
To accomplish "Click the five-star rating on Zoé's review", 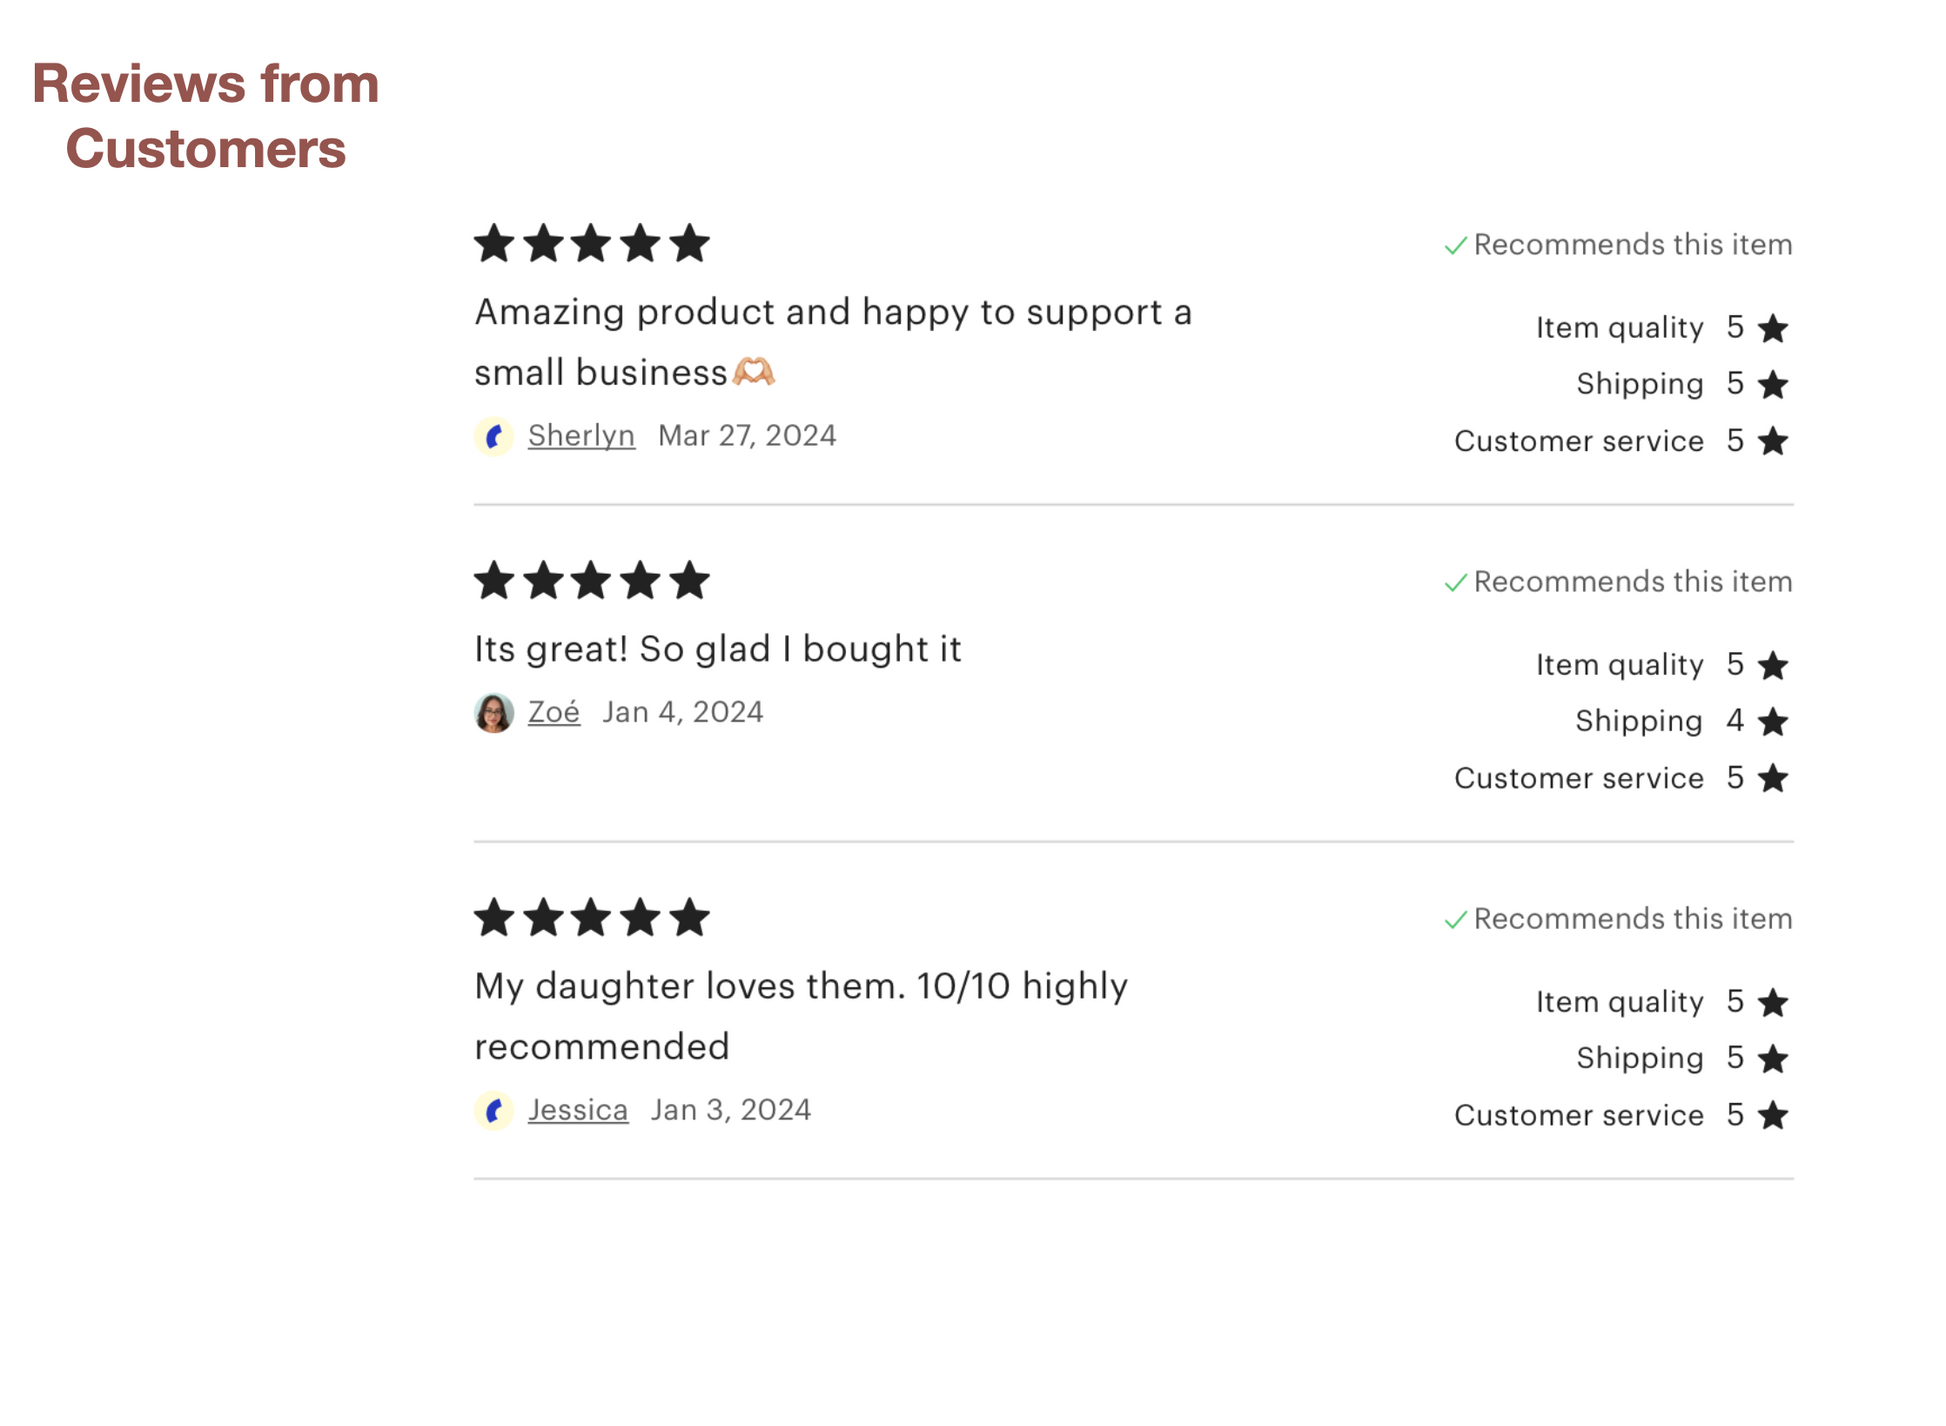I will pos(592,581).
